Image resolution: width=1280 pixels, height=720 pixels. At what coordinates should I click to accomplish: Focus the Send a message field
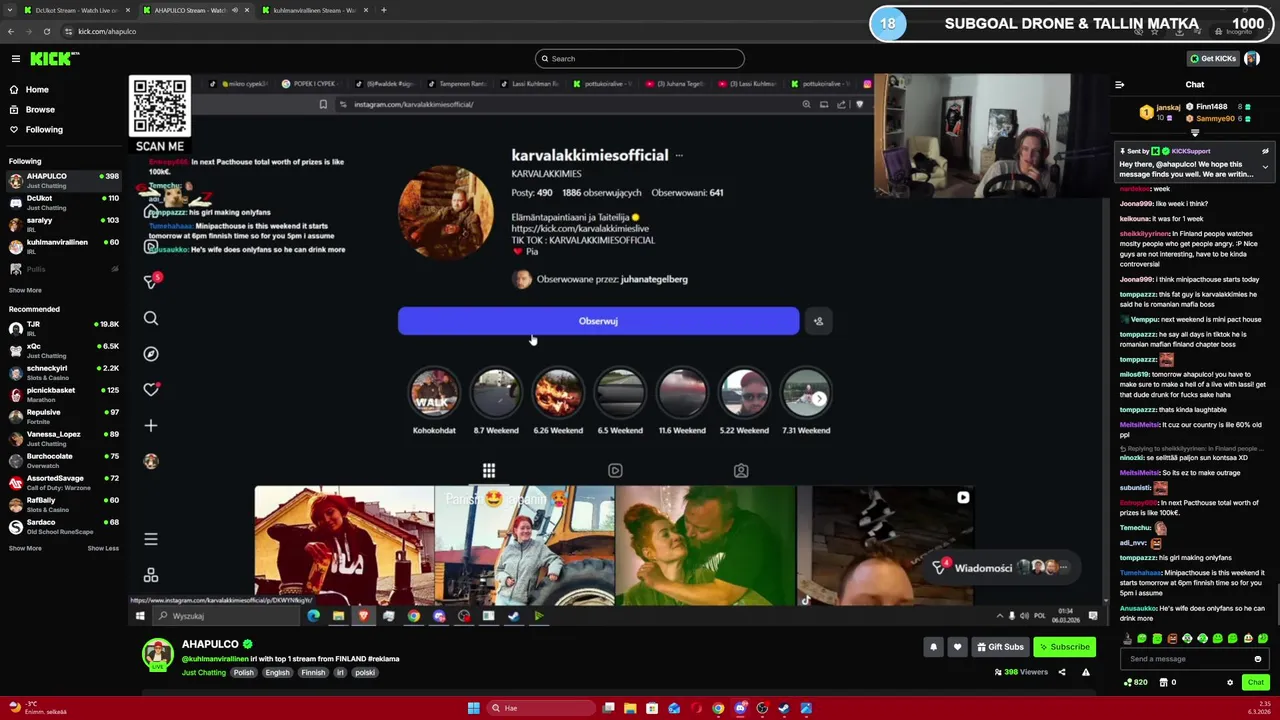(x=1195, y=659)
